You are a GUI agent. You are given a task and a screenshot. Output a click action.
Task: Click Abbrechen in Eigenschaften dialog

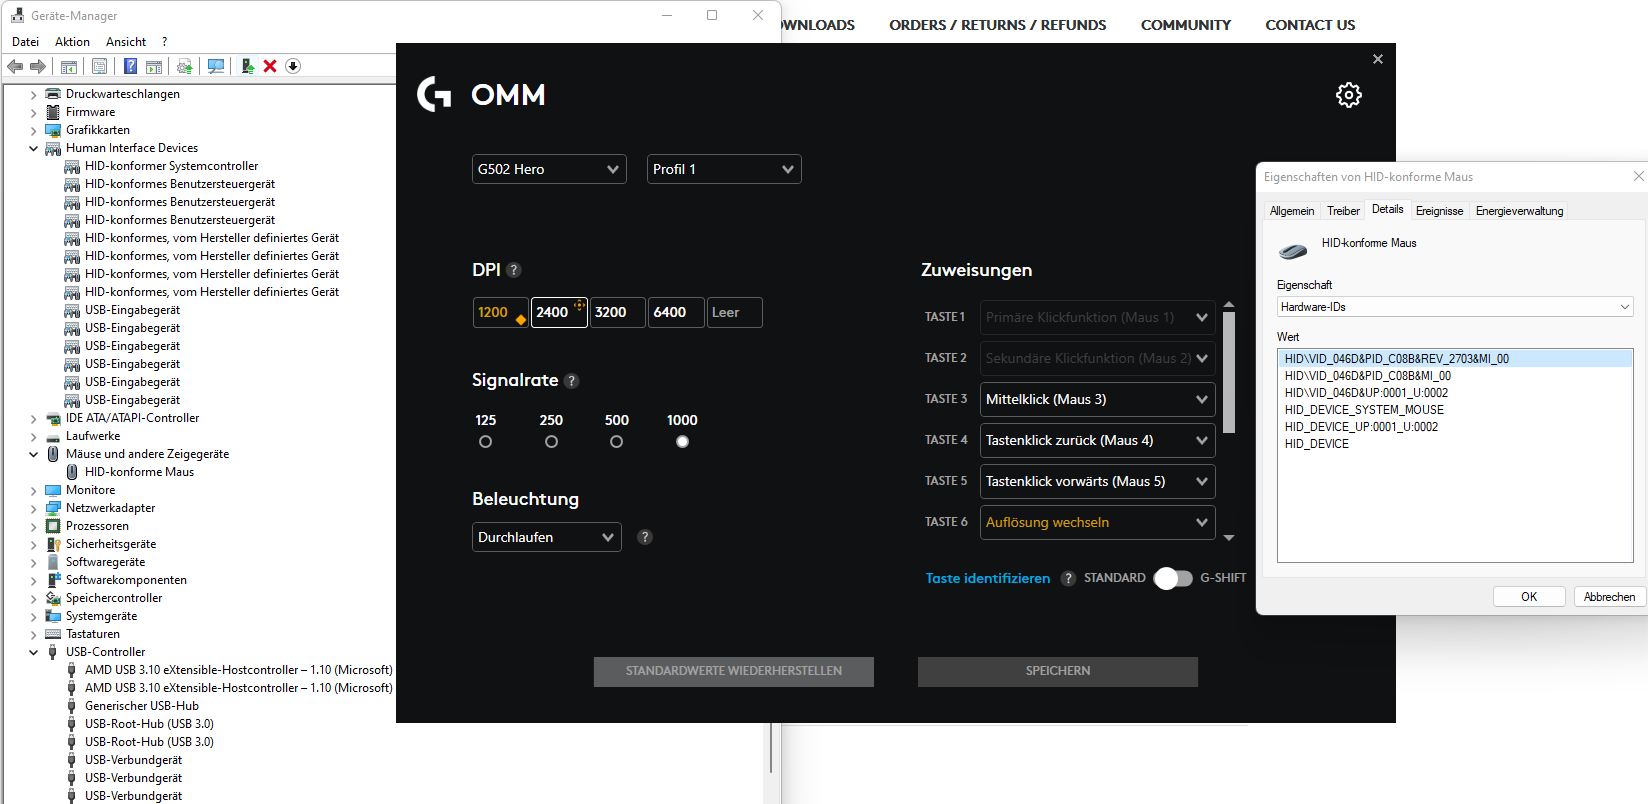1609,597
